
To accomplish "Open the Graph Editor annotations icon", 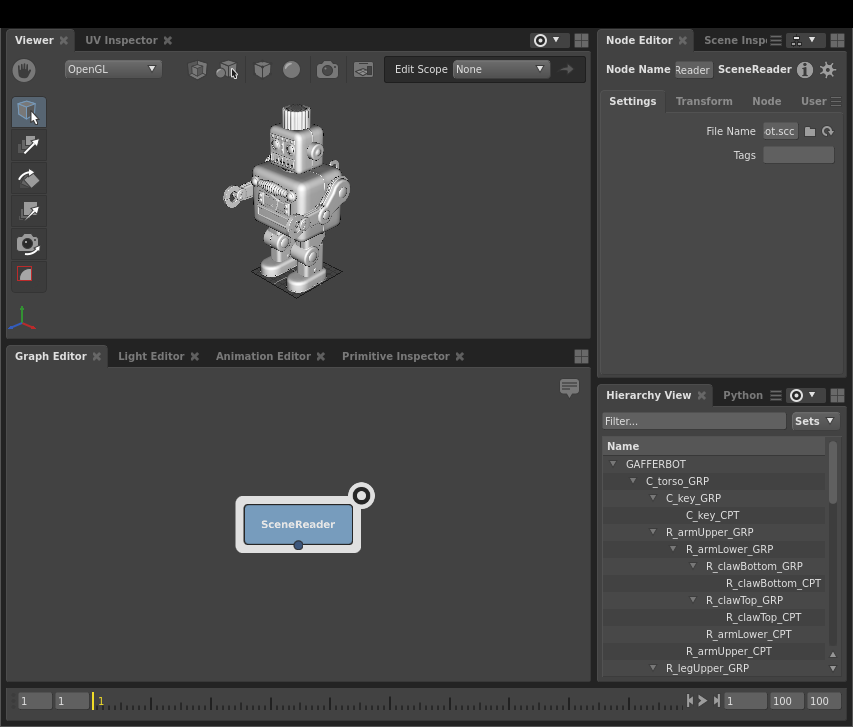I will (569, 388).
